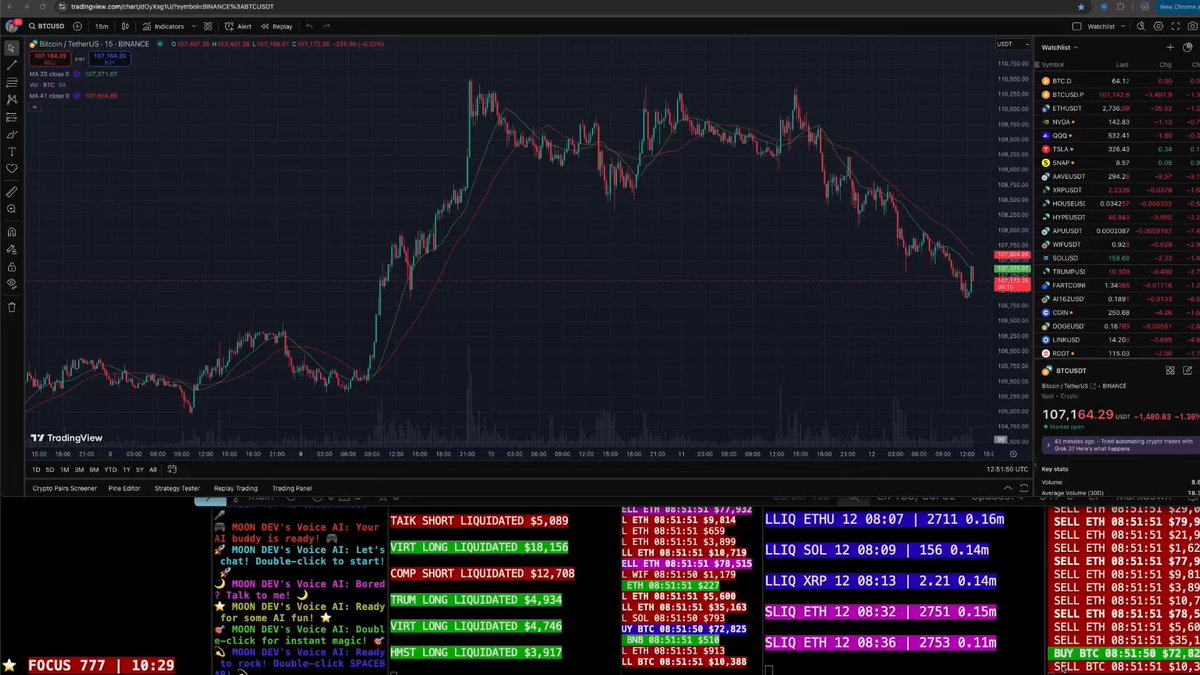Expand the Watchlist panel title dropdown

(1059, 47)
